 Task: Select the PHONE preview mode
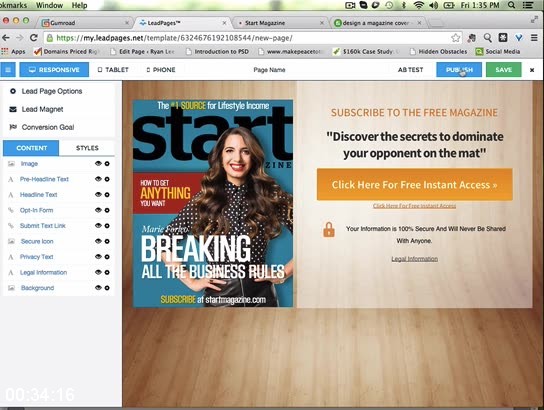pos(161,70)
